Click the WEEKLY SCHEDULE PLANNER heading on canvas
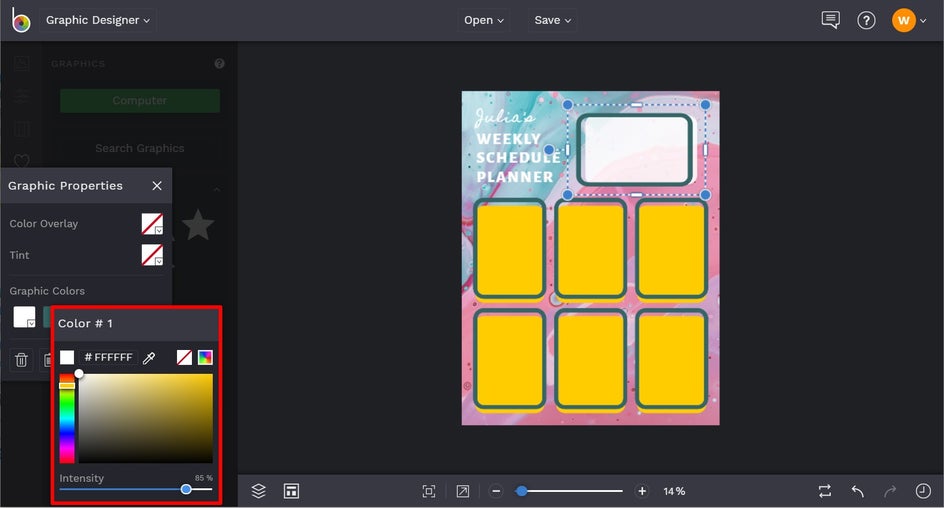This screenshot has height=508, width=944. click(x=518, y=158)
